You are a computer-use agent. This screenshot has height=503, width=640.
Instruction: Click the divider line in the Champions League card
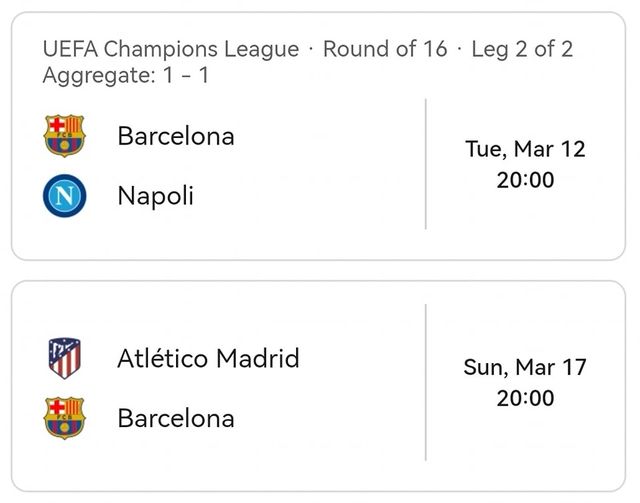pyautogui.click(x=426, y=164)
